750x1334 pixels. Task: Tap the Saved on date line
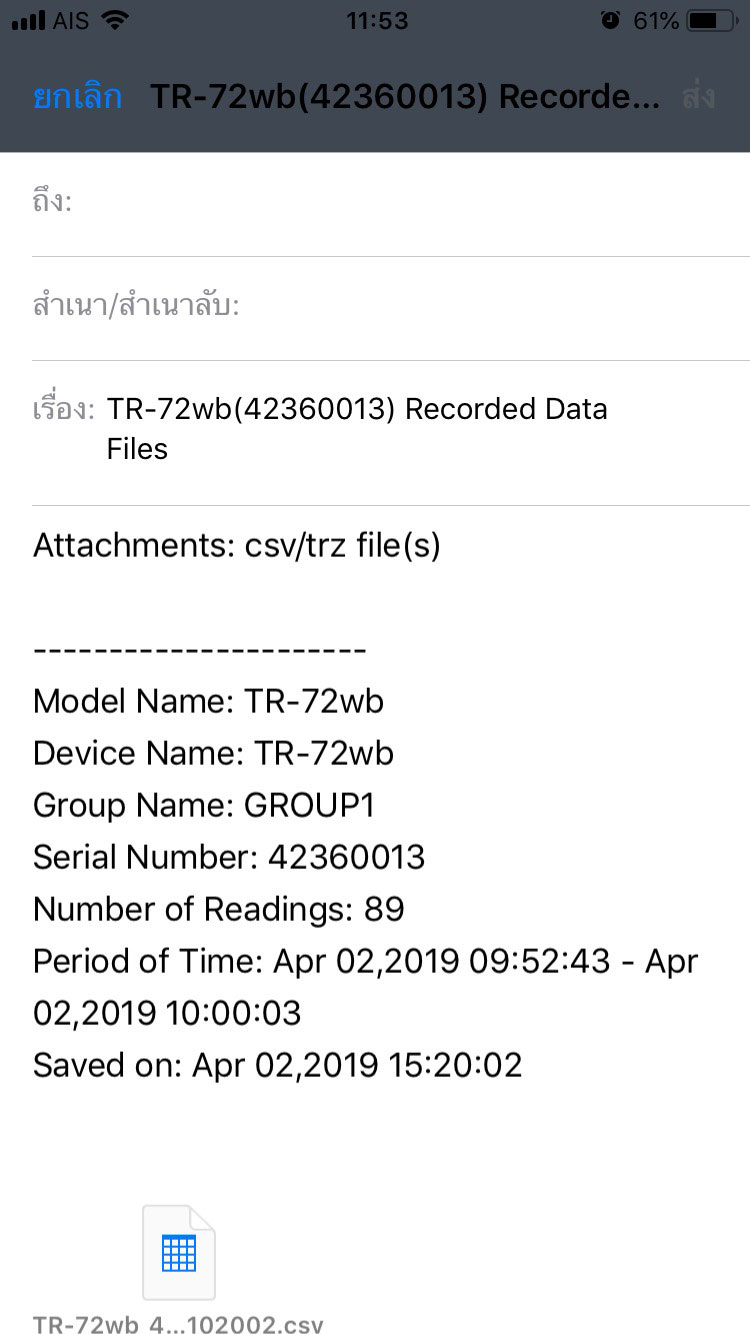pyautogui.click(x=277, y=1065)
